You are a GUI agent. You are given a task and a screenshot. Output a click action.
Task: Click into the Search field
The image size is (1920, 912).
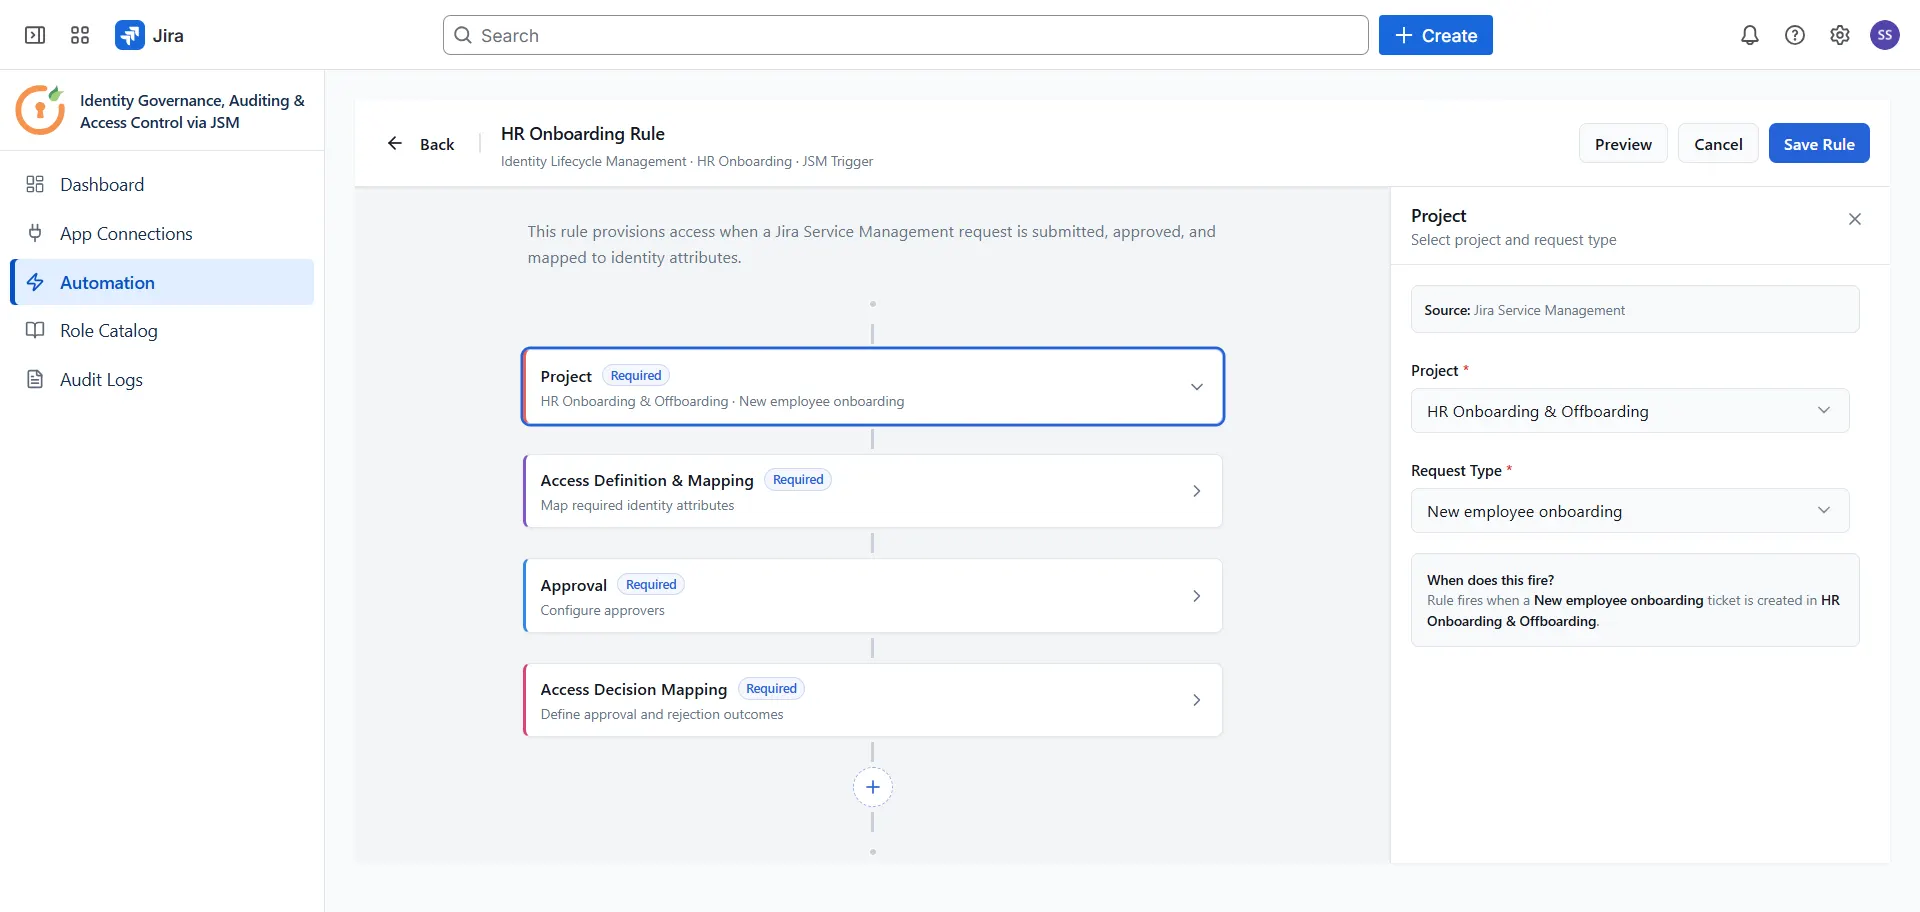tap(906, 35)
